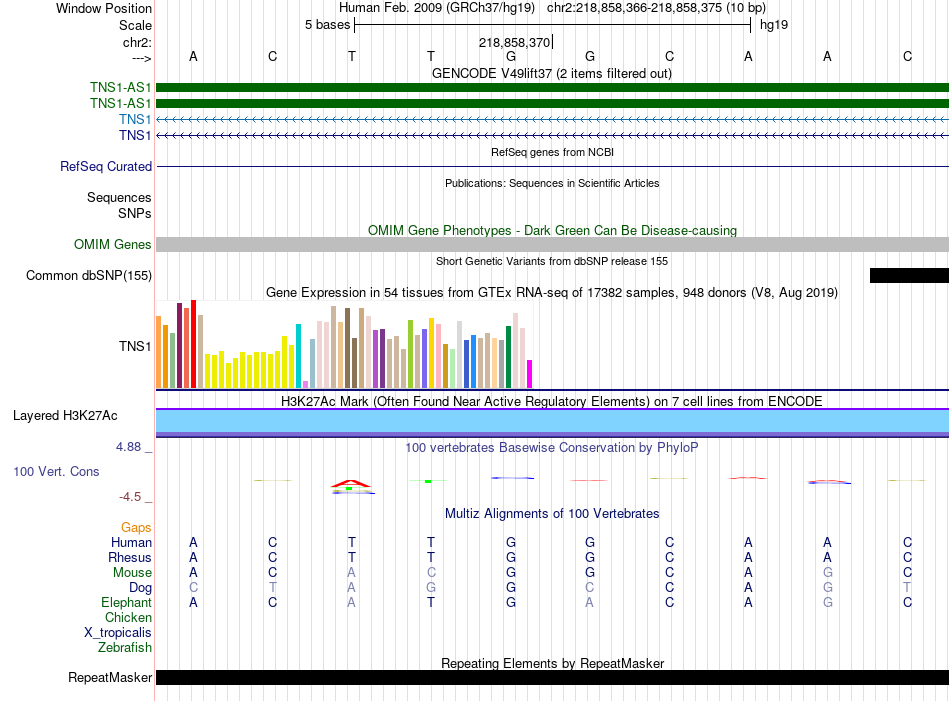Open Repeating Elements by RepeatMasker title

point(552,663)
